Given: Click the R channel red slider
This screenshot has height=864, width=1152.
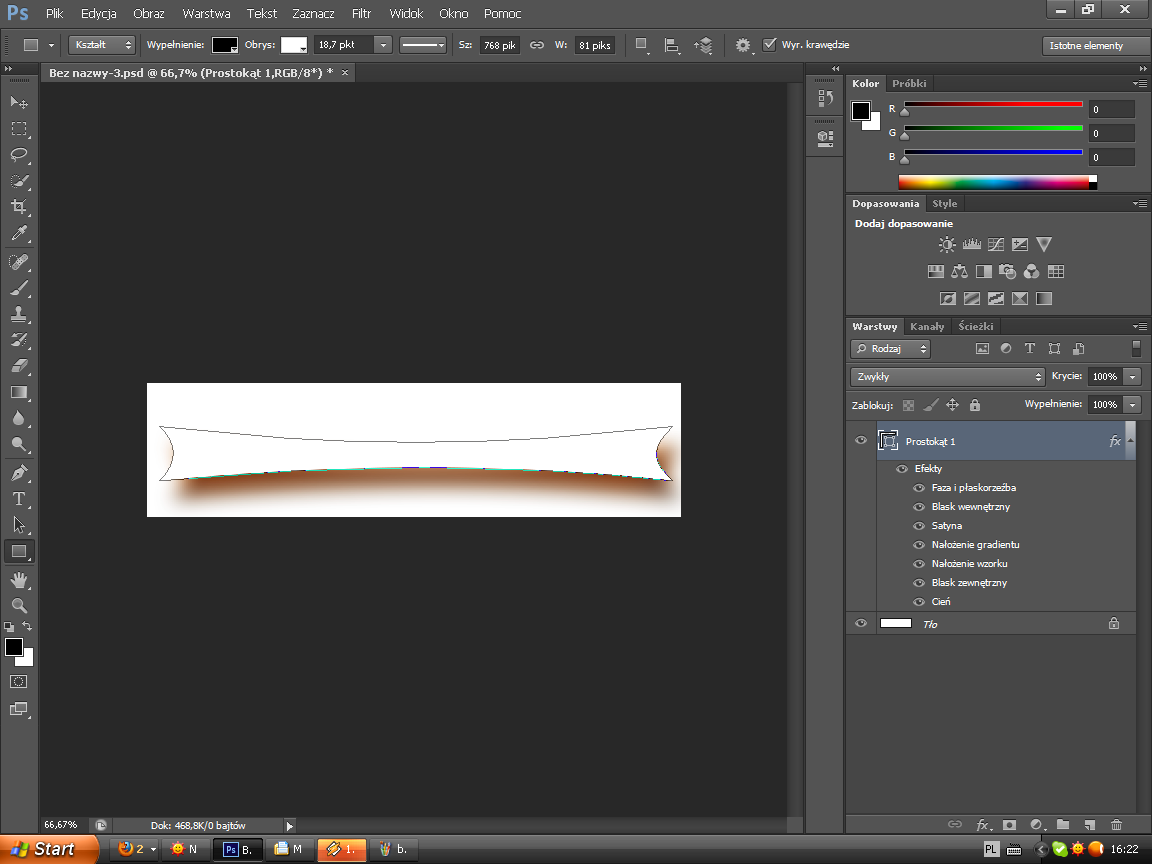Looking at the screenshot, I should 993,104.
